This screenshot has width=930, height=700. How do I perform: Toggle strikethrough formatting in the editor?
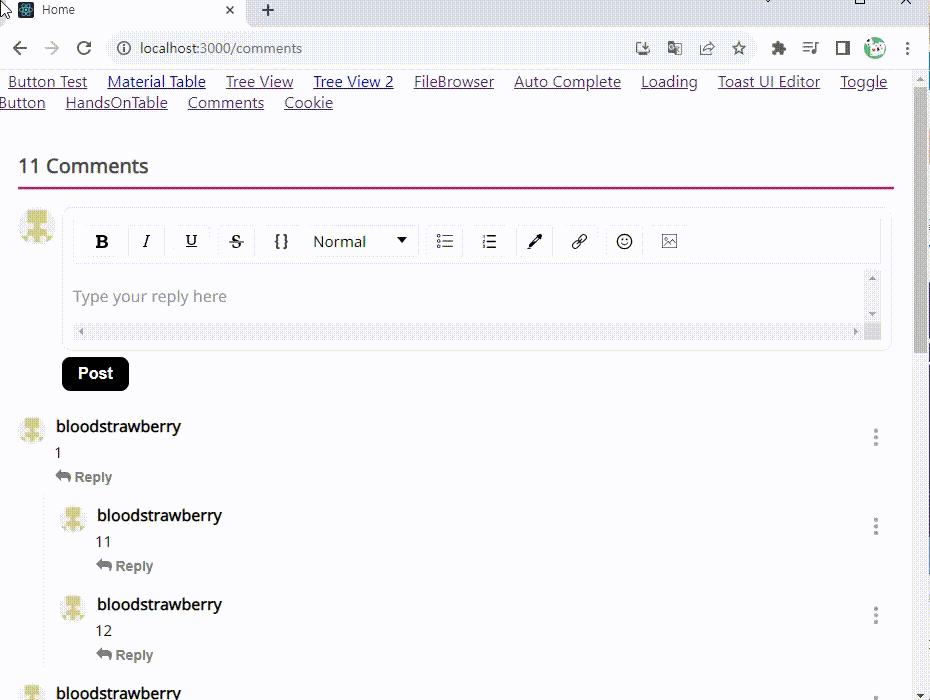pyautogui.click(x=236, y=241)
